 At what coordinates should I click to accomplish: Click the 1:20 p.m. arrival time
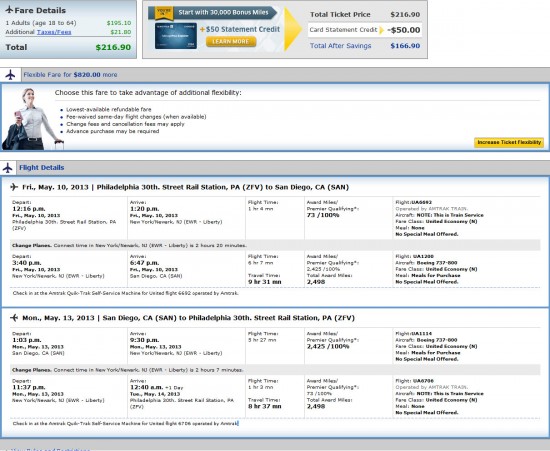pyautogui.click(x=144, y=209)
